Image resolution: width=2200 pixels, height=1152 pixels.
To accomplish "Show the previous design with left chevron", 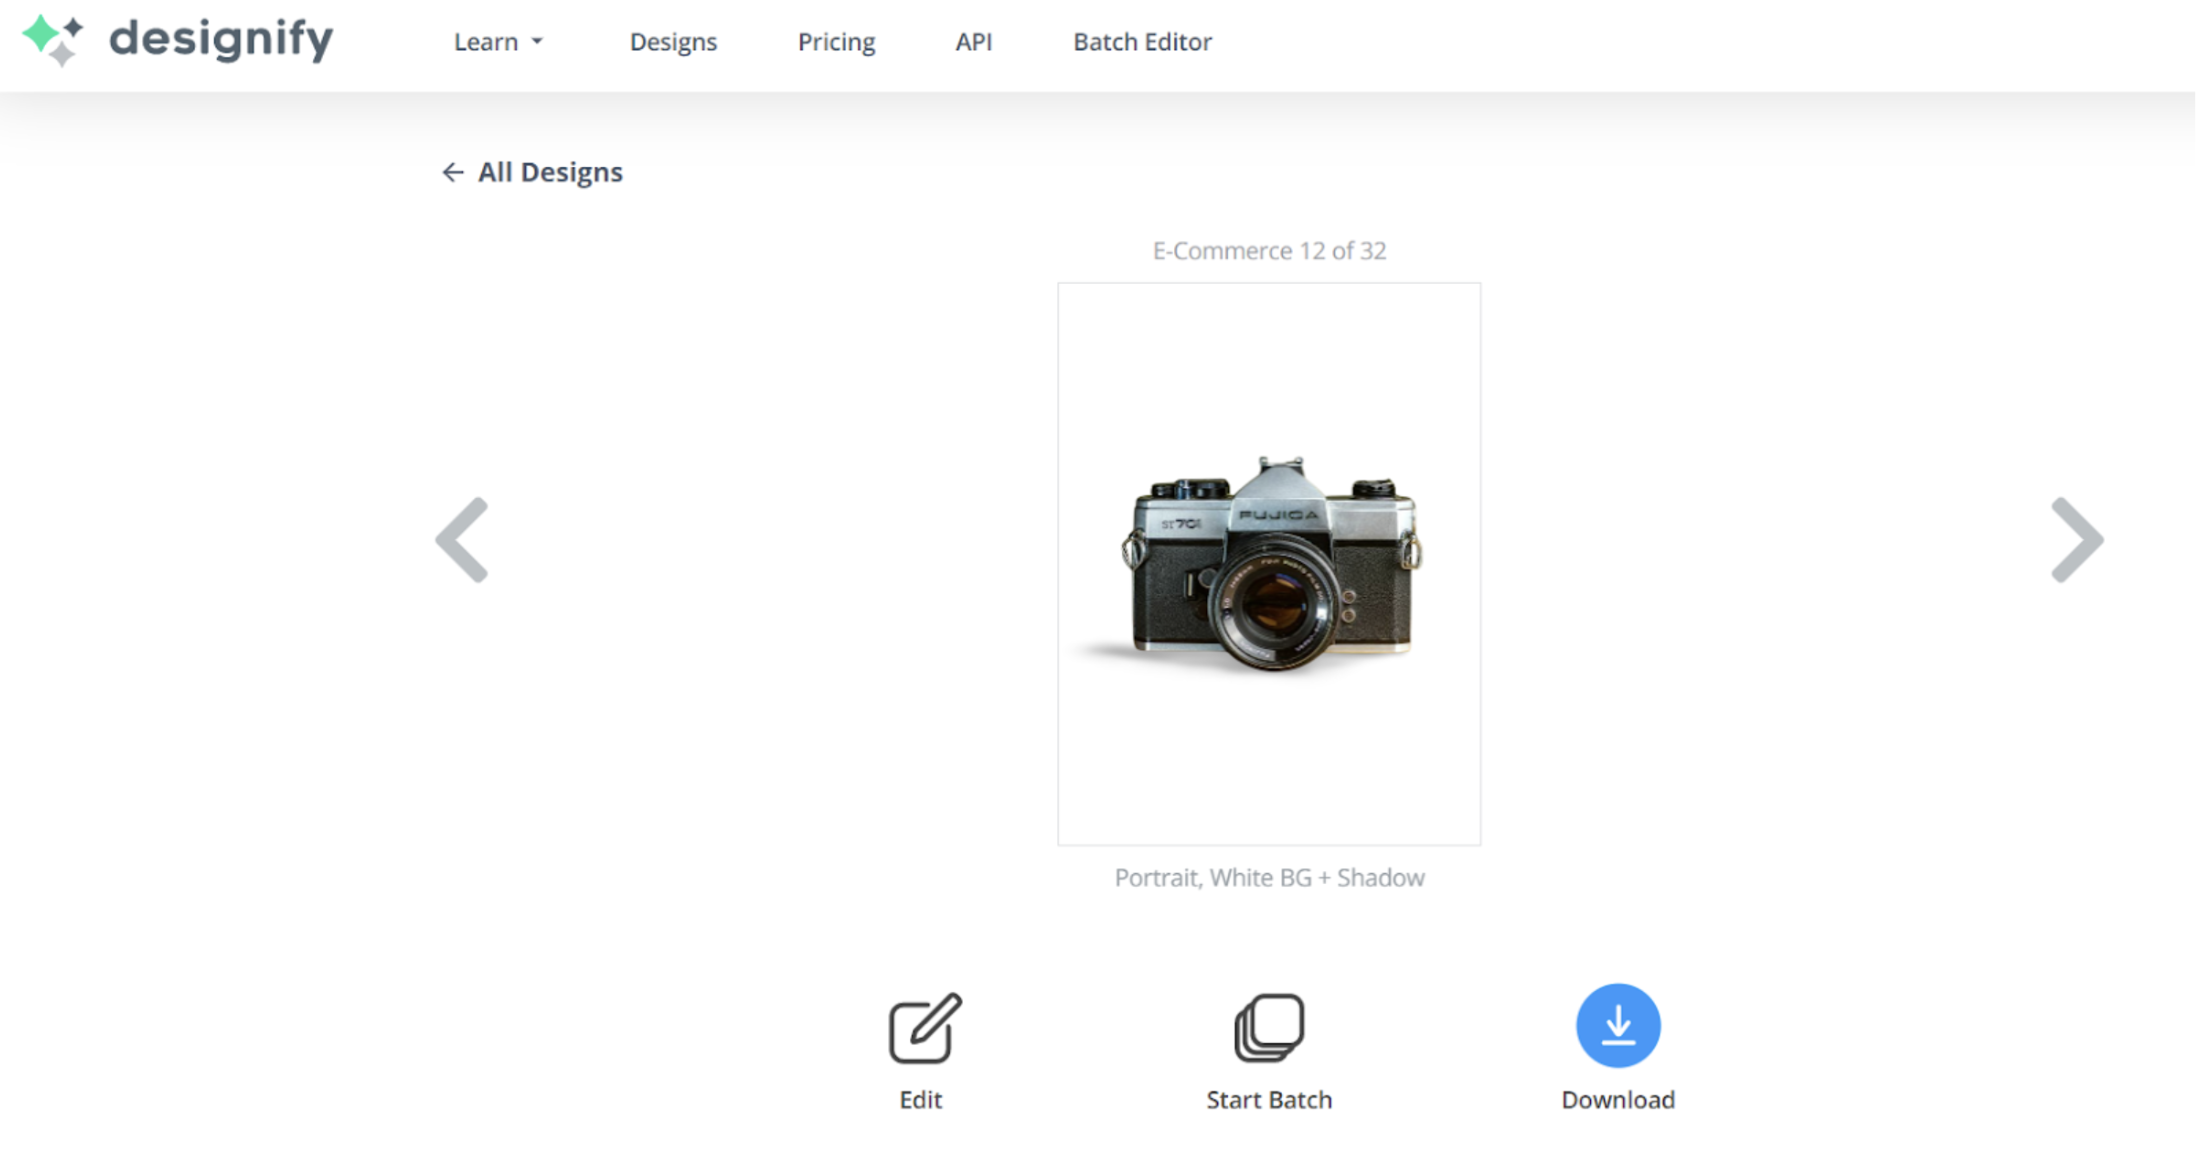I will pos(462,540).
